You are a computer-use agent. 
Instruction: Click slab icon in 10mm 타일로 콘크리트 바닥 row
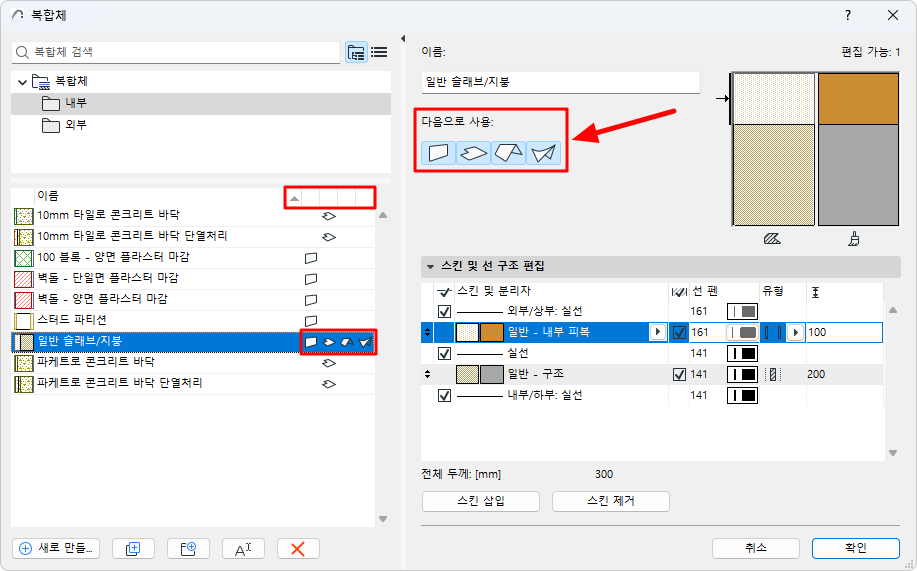click(x=329, y=216)
